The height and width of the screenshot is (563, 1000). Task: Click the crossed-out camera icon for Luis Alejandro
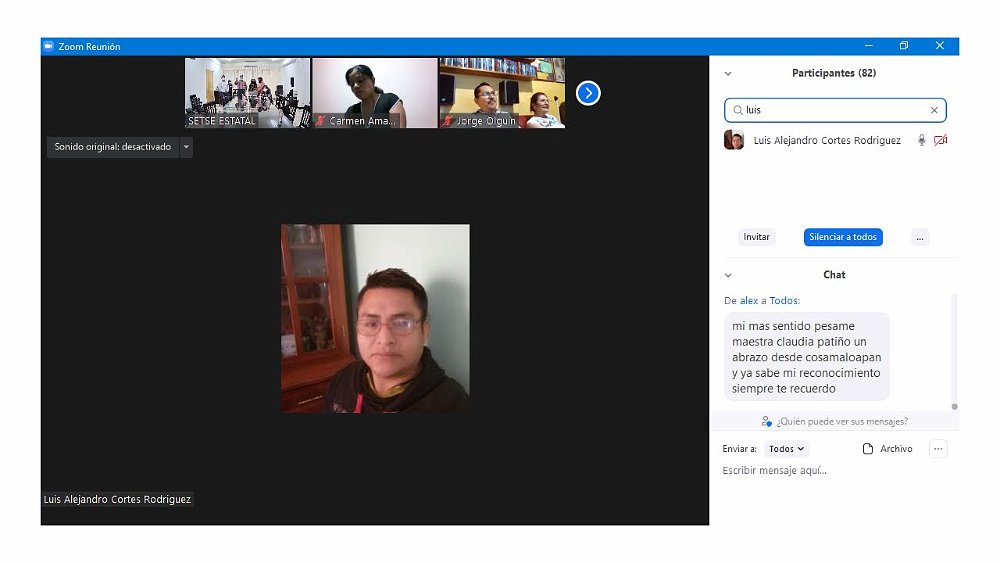click(x=940, y=141)
